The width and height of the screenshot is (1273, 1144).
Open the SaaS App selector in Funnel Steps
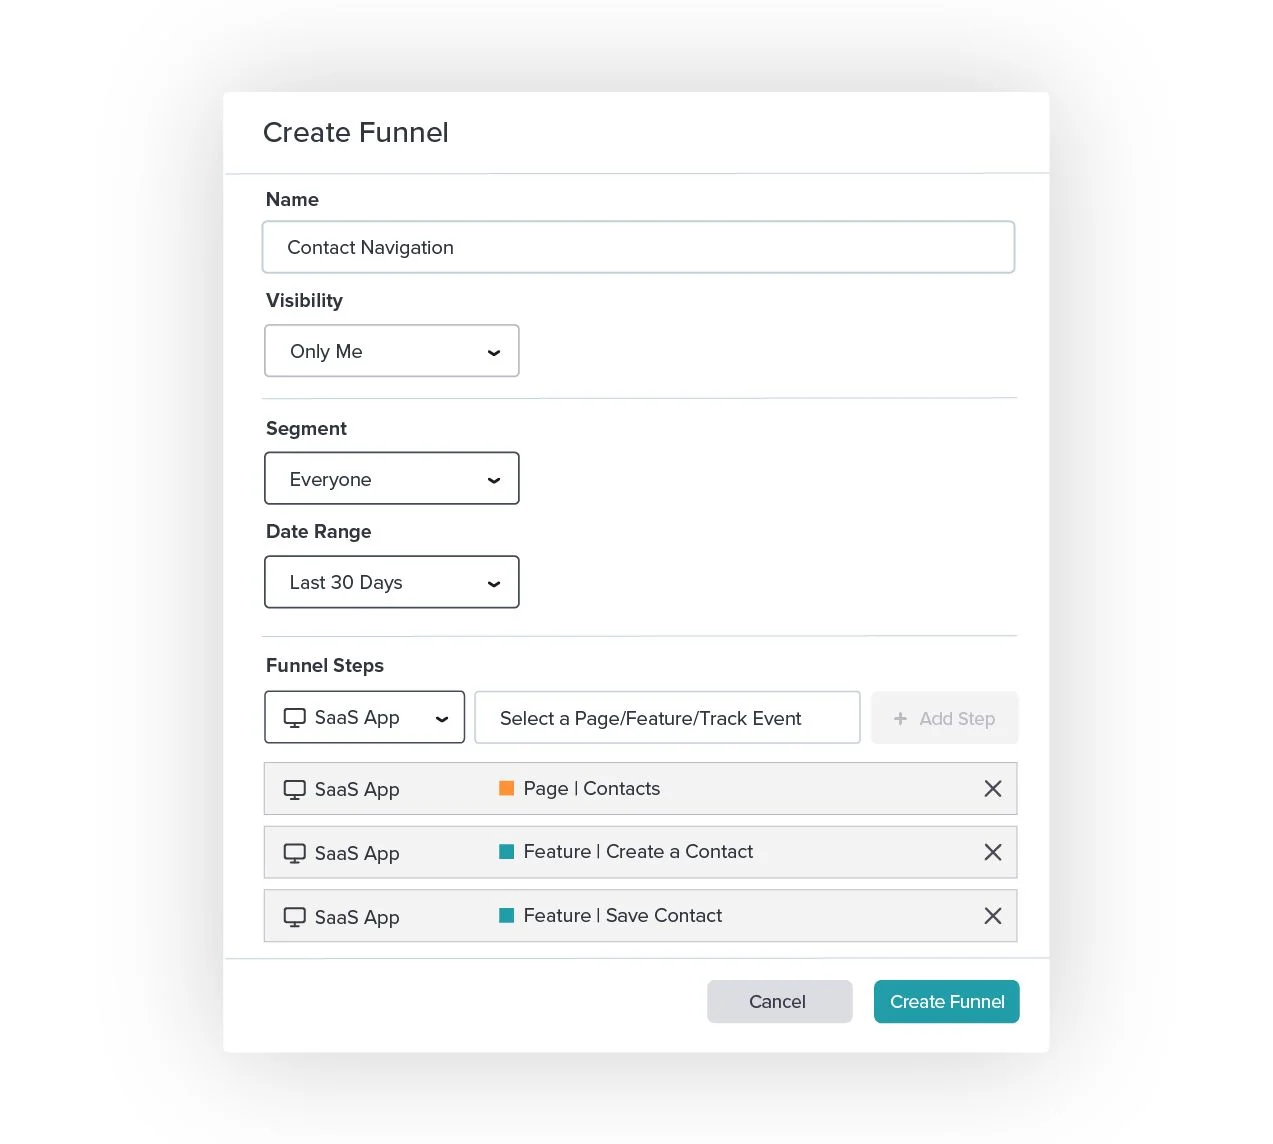click(x=364, y=718)
